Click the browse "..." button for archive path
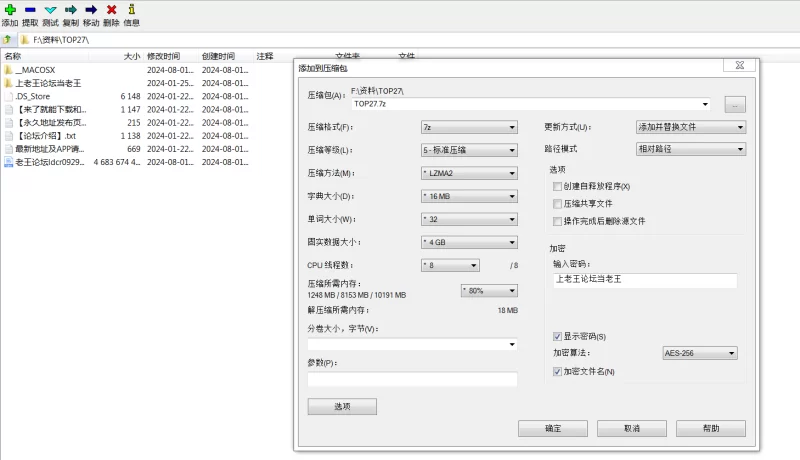This screenshot has width=800, height=460. coord(735,105)
